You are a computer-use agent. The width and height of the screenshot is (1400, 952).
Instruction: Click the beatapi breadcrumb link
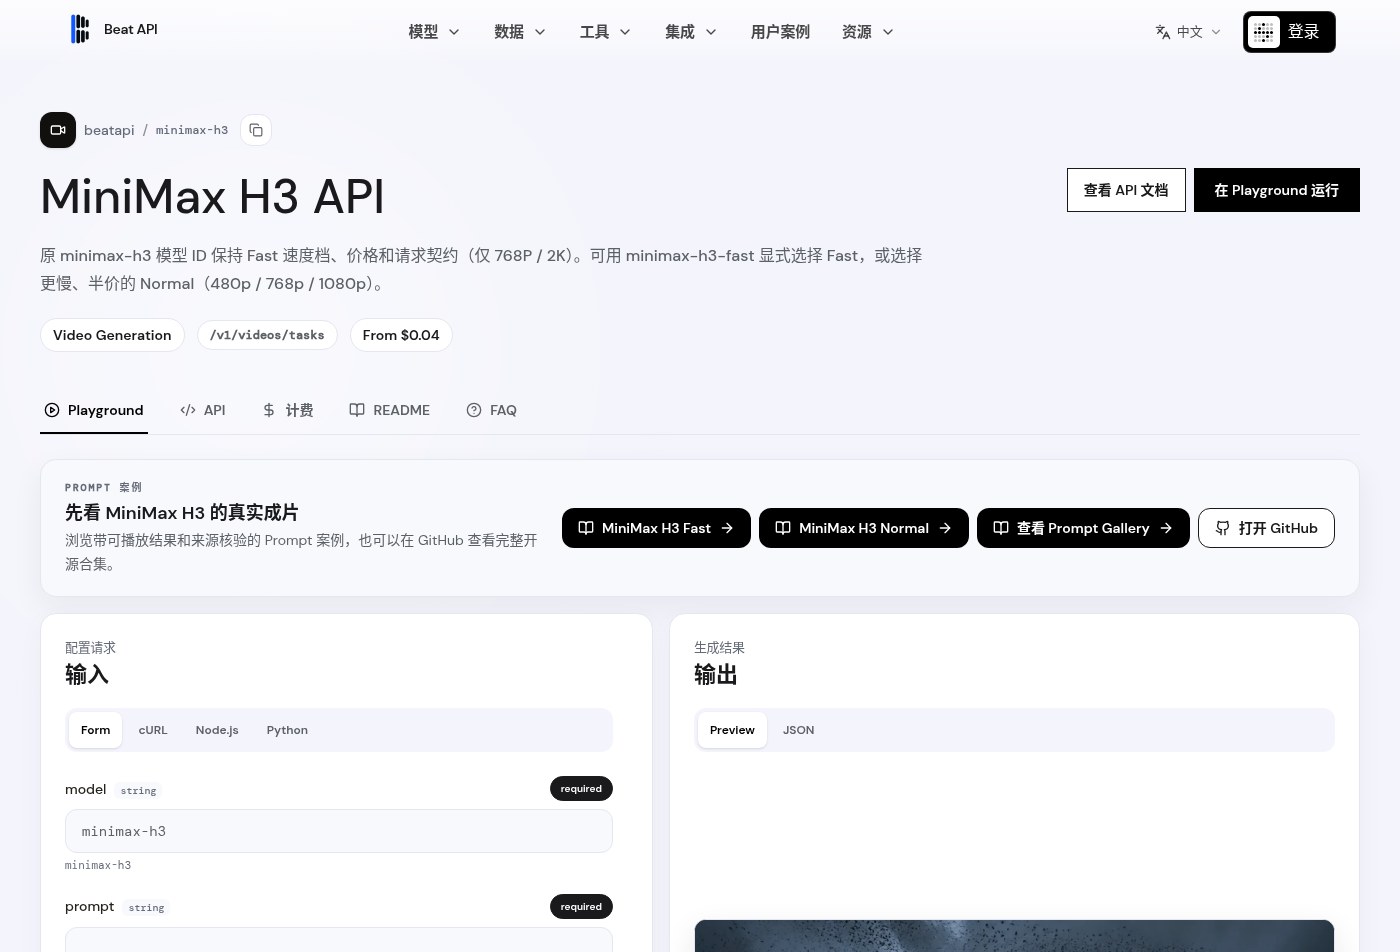coord(109,130)
